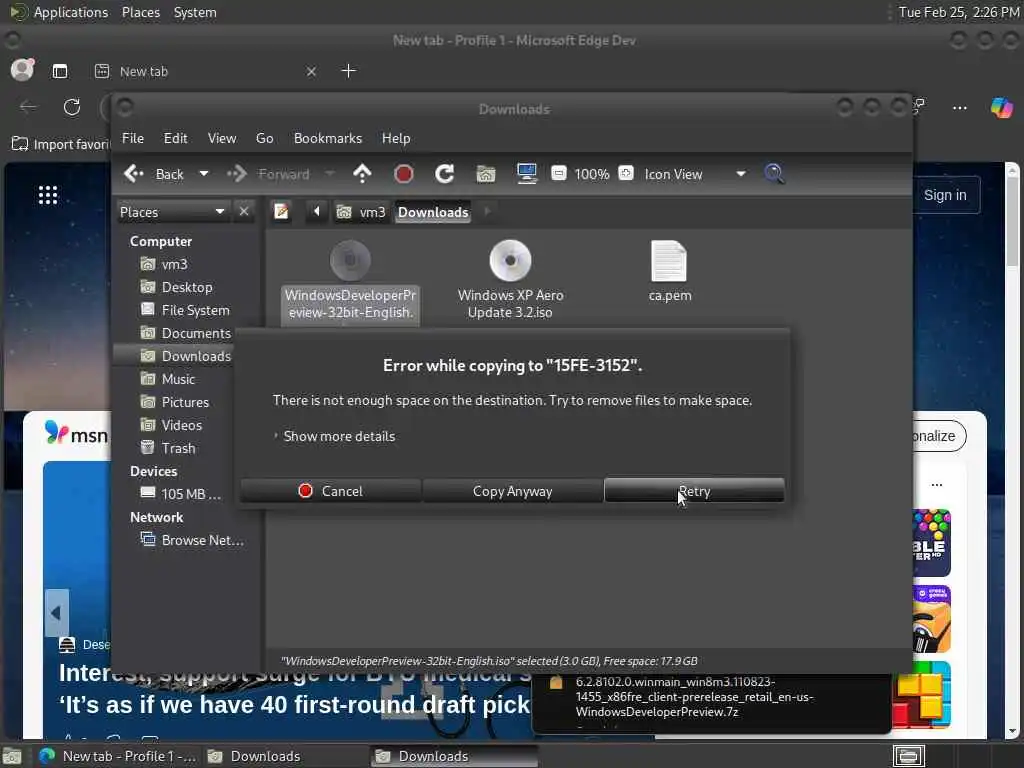Screen dimensions: 1024x768
Task: Click Sign in on the MSN page
Action: coord(945,195)
